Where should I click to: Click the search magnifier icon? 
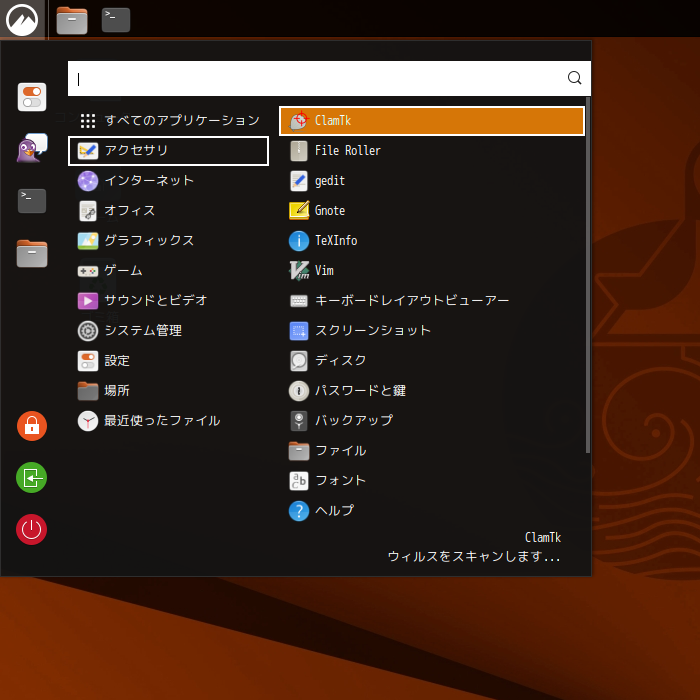[x=574, y=78]
